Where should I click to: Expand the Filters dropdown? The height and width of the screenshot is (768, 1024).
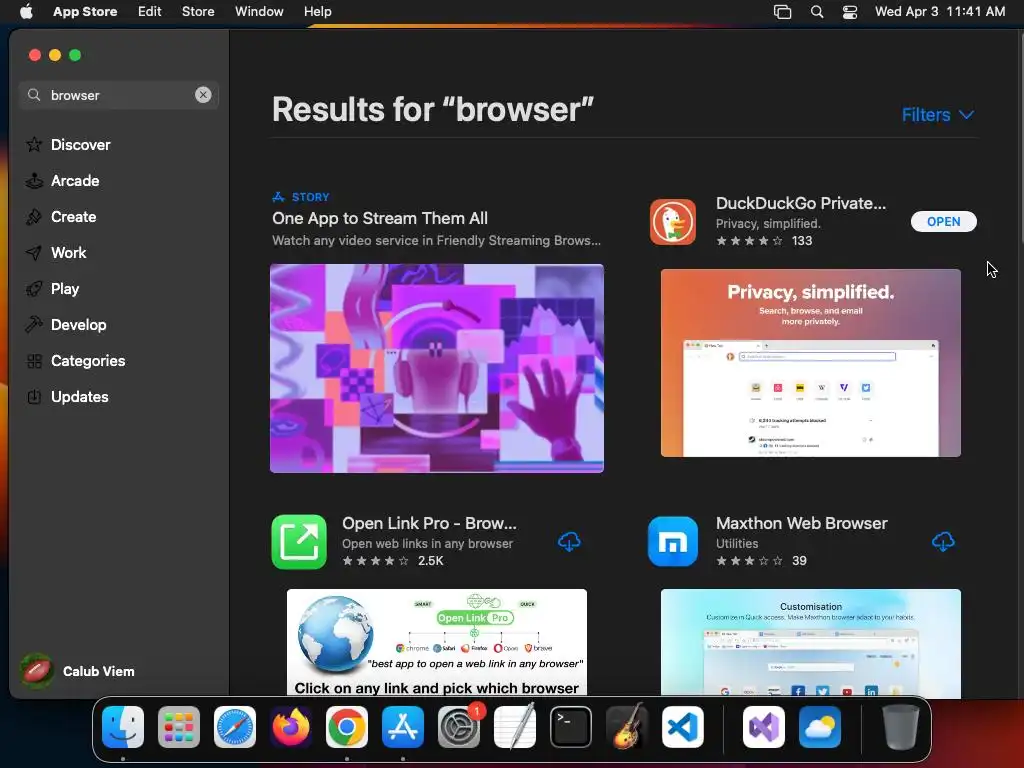pyautogui.click(x=938, y=115)
